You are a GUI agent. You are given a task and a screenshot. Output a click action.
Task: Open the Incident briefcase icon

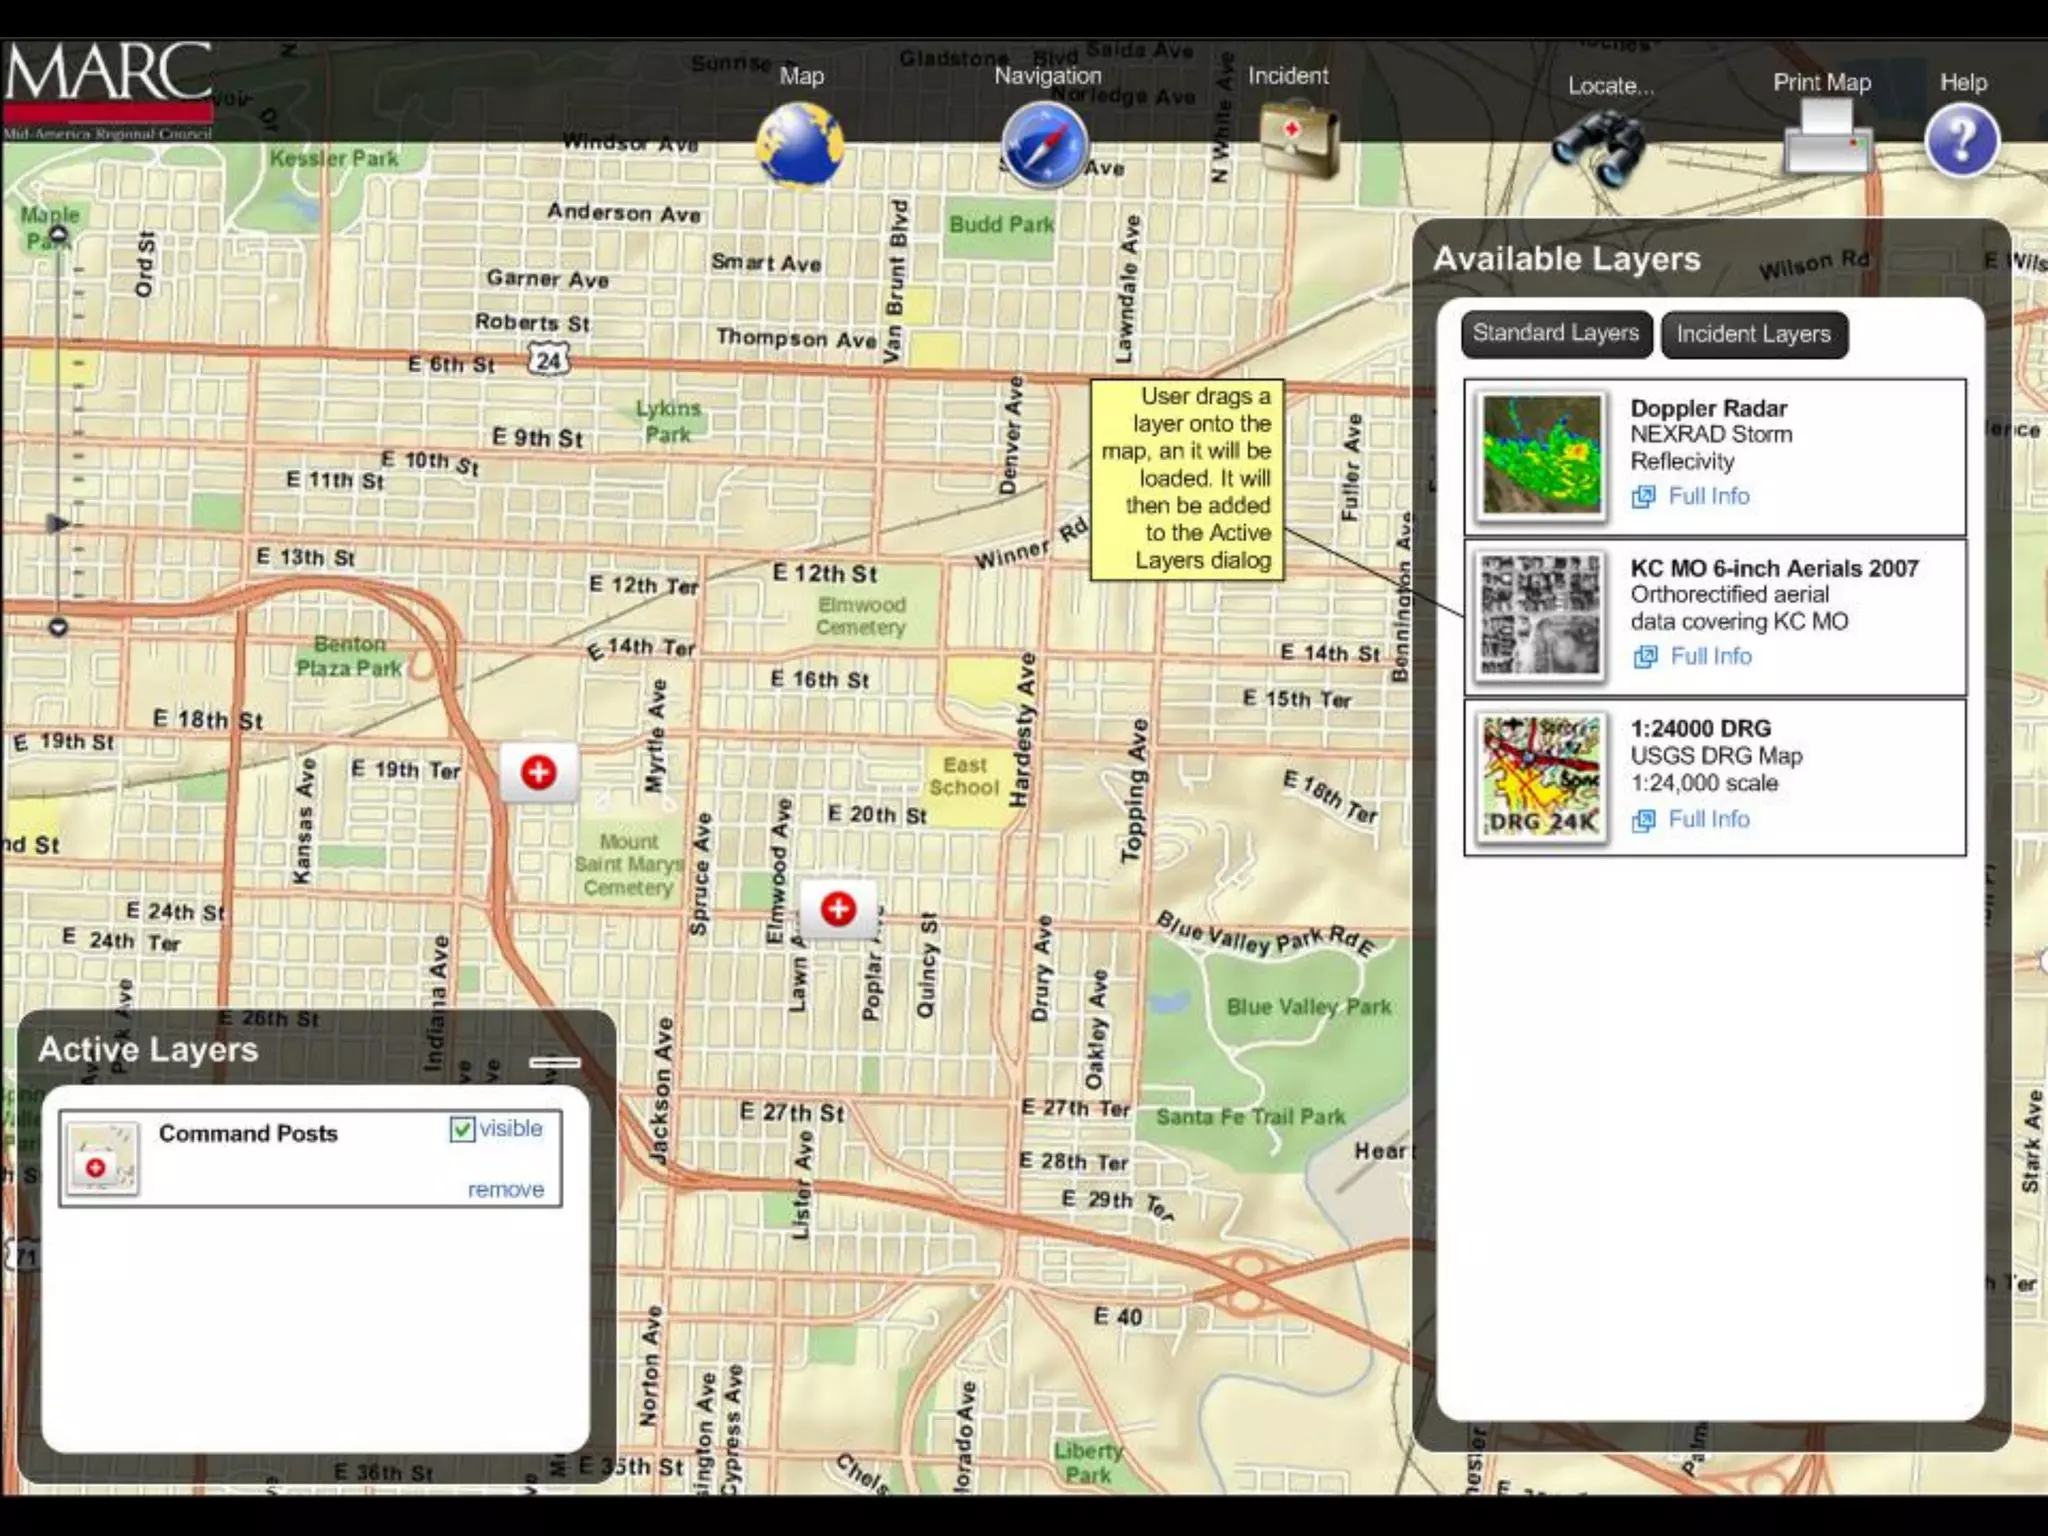click(1297, 142)
